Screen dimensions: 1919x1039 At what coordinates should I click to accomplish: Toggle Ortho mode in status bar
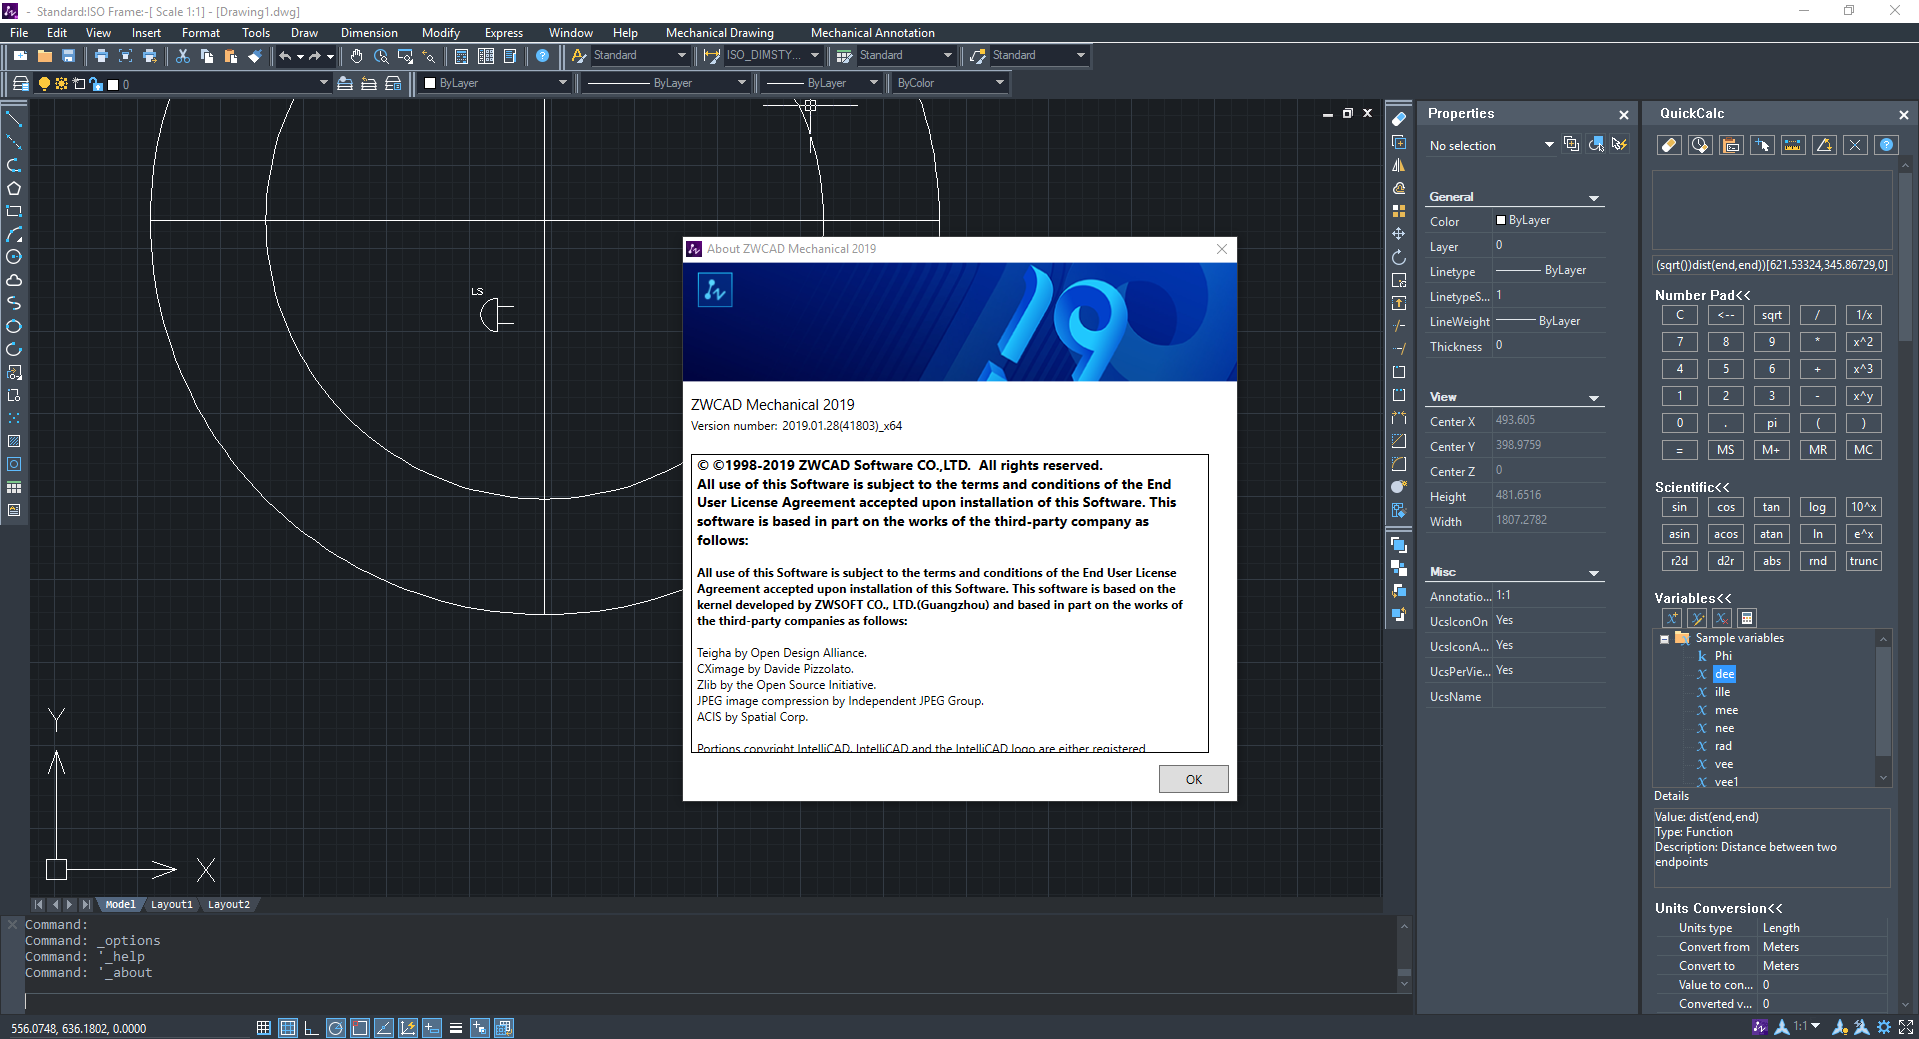tap(312, 1028)
